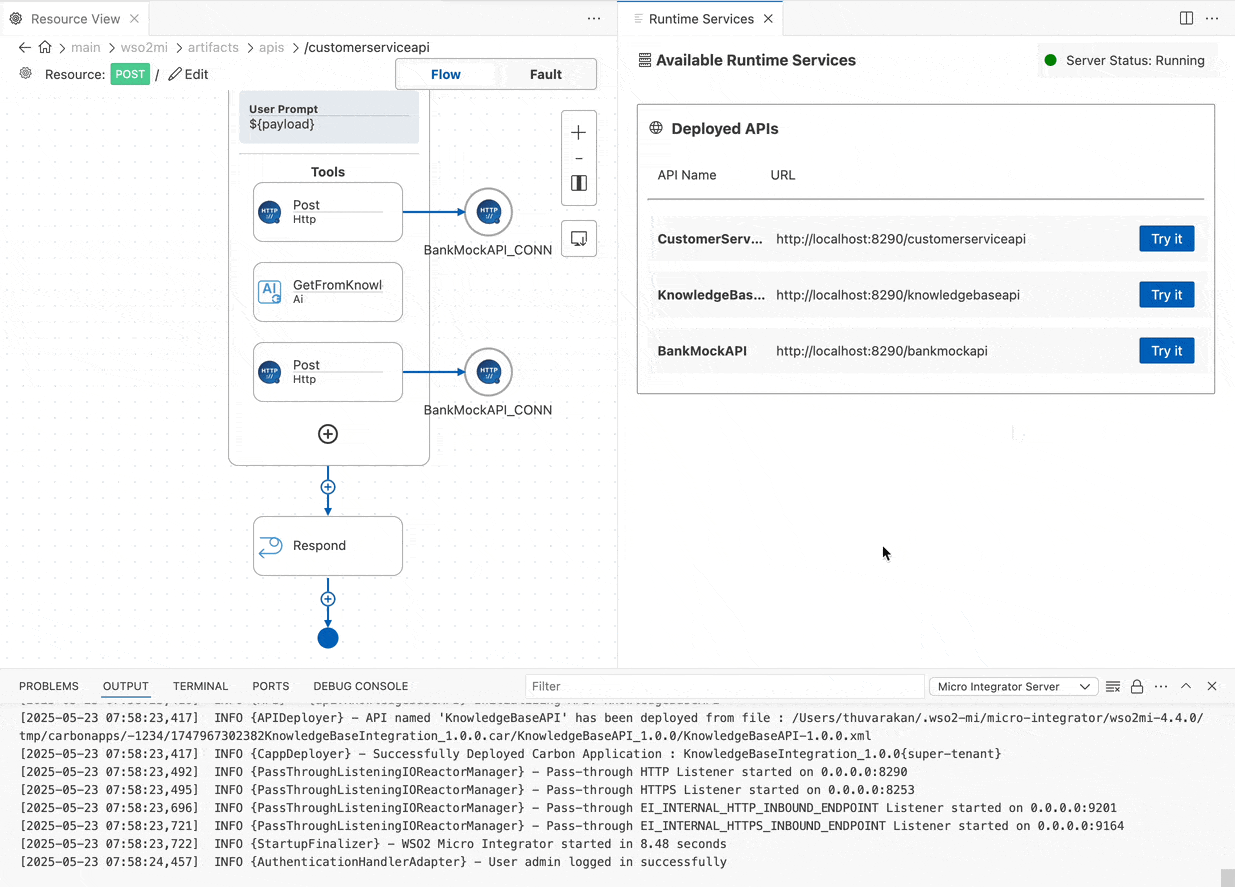Select 'wso2mi' breadcrumb segment
Screen dimensions: 1235x887
(x=144, y=47)
